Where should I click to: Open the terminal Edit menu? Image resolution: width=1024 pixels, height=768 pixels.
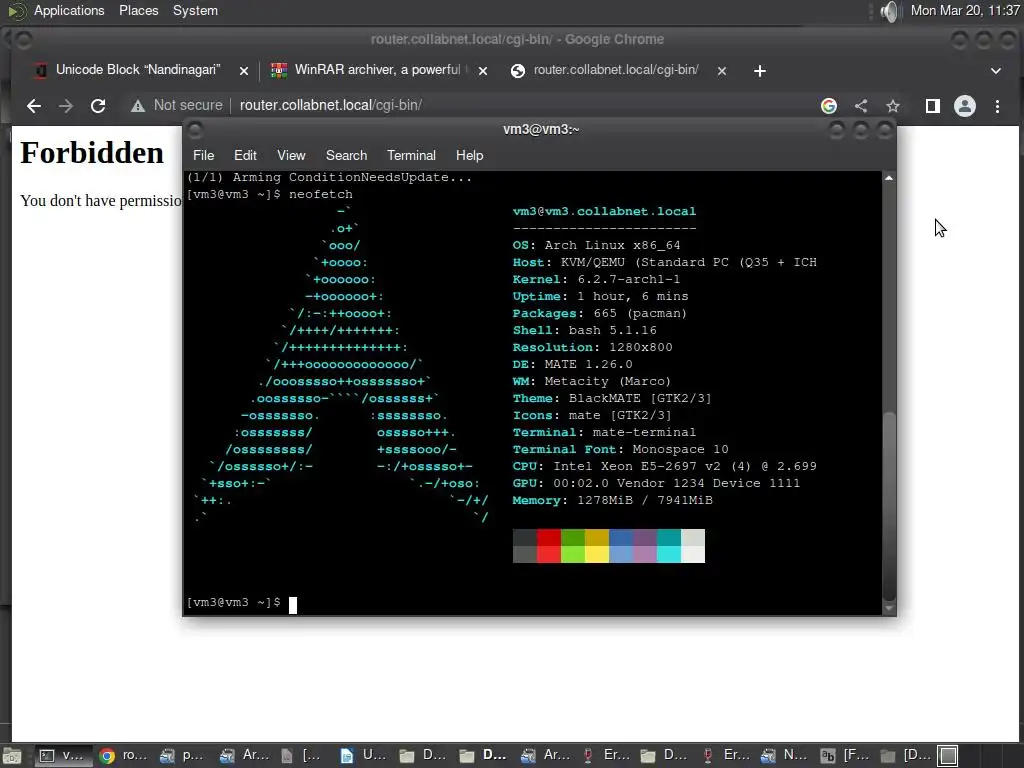coord(245,155)
